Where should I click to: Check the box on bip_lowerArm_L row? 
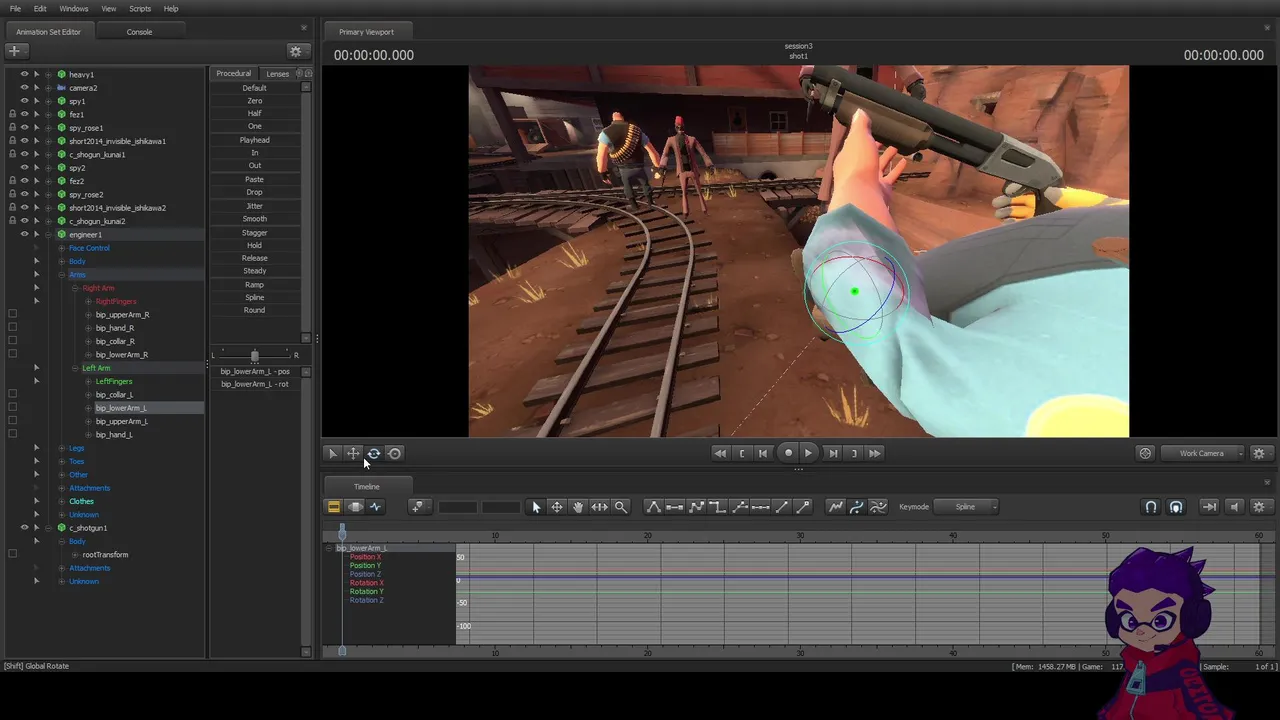pos(12,408)
